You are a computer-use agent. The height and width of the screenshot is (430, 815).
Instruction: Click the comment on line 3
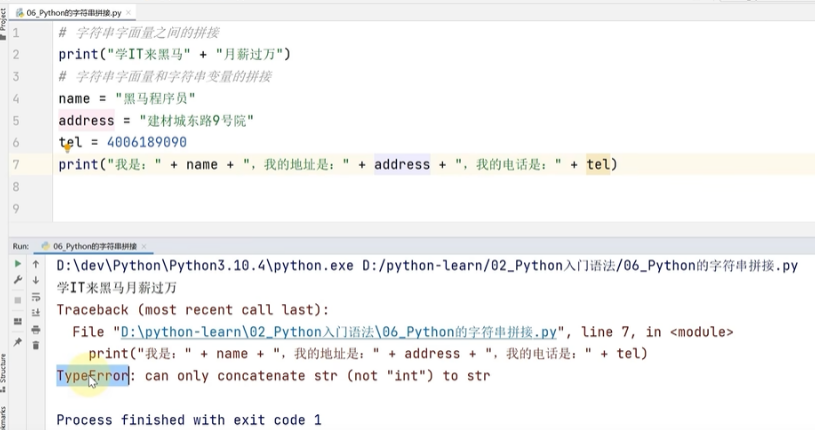point(165,76)
